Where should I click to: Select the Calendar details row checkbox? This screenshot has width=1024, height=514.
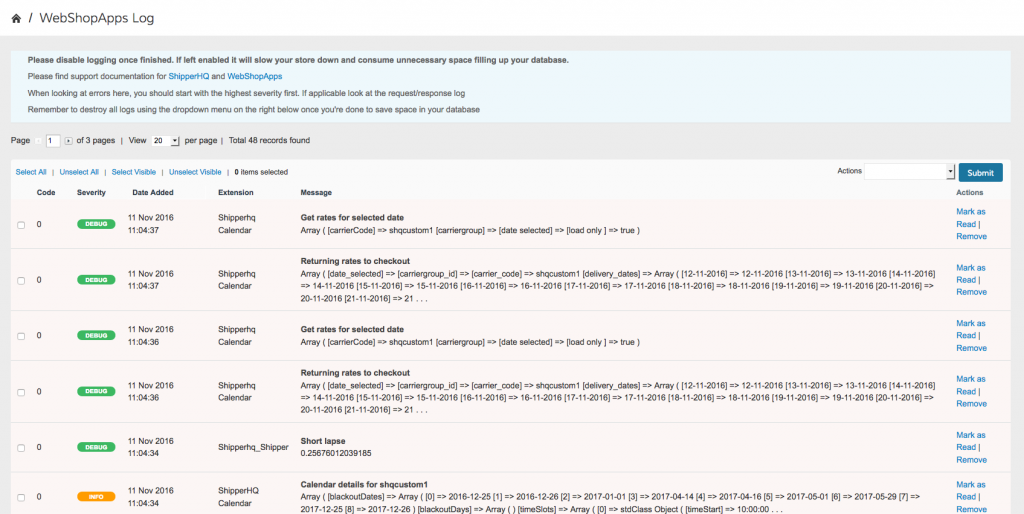click(21, 497)
